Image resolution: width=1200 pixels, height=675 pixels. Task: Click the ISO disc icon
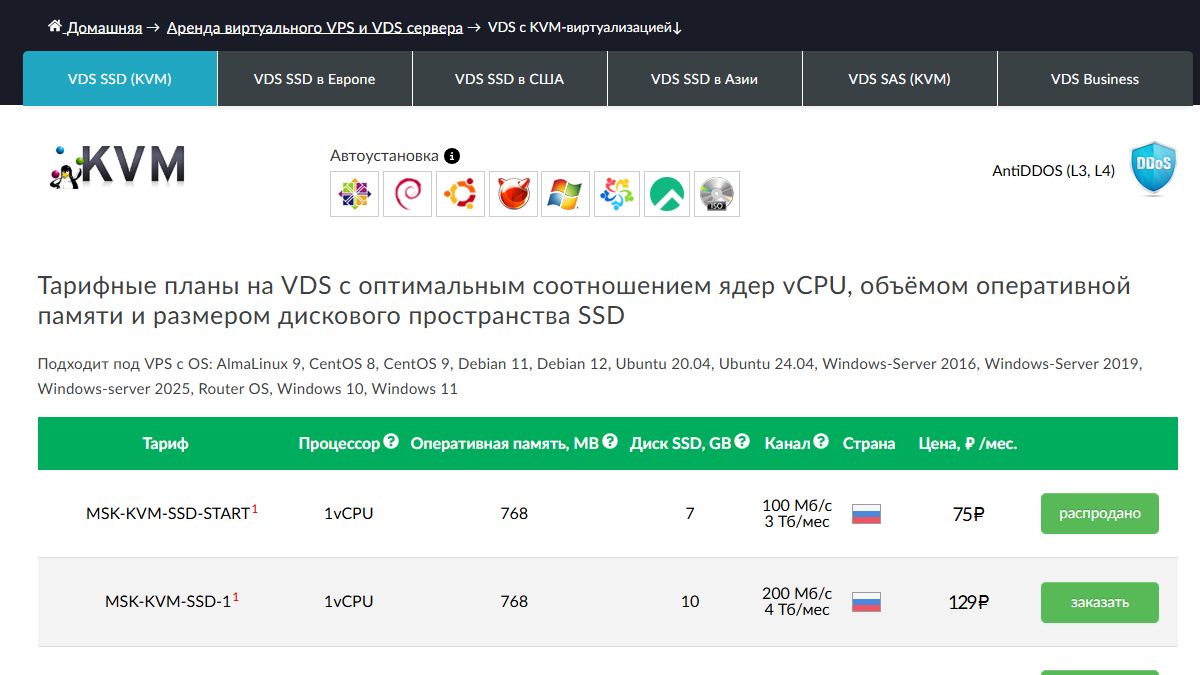pos(717,194)
